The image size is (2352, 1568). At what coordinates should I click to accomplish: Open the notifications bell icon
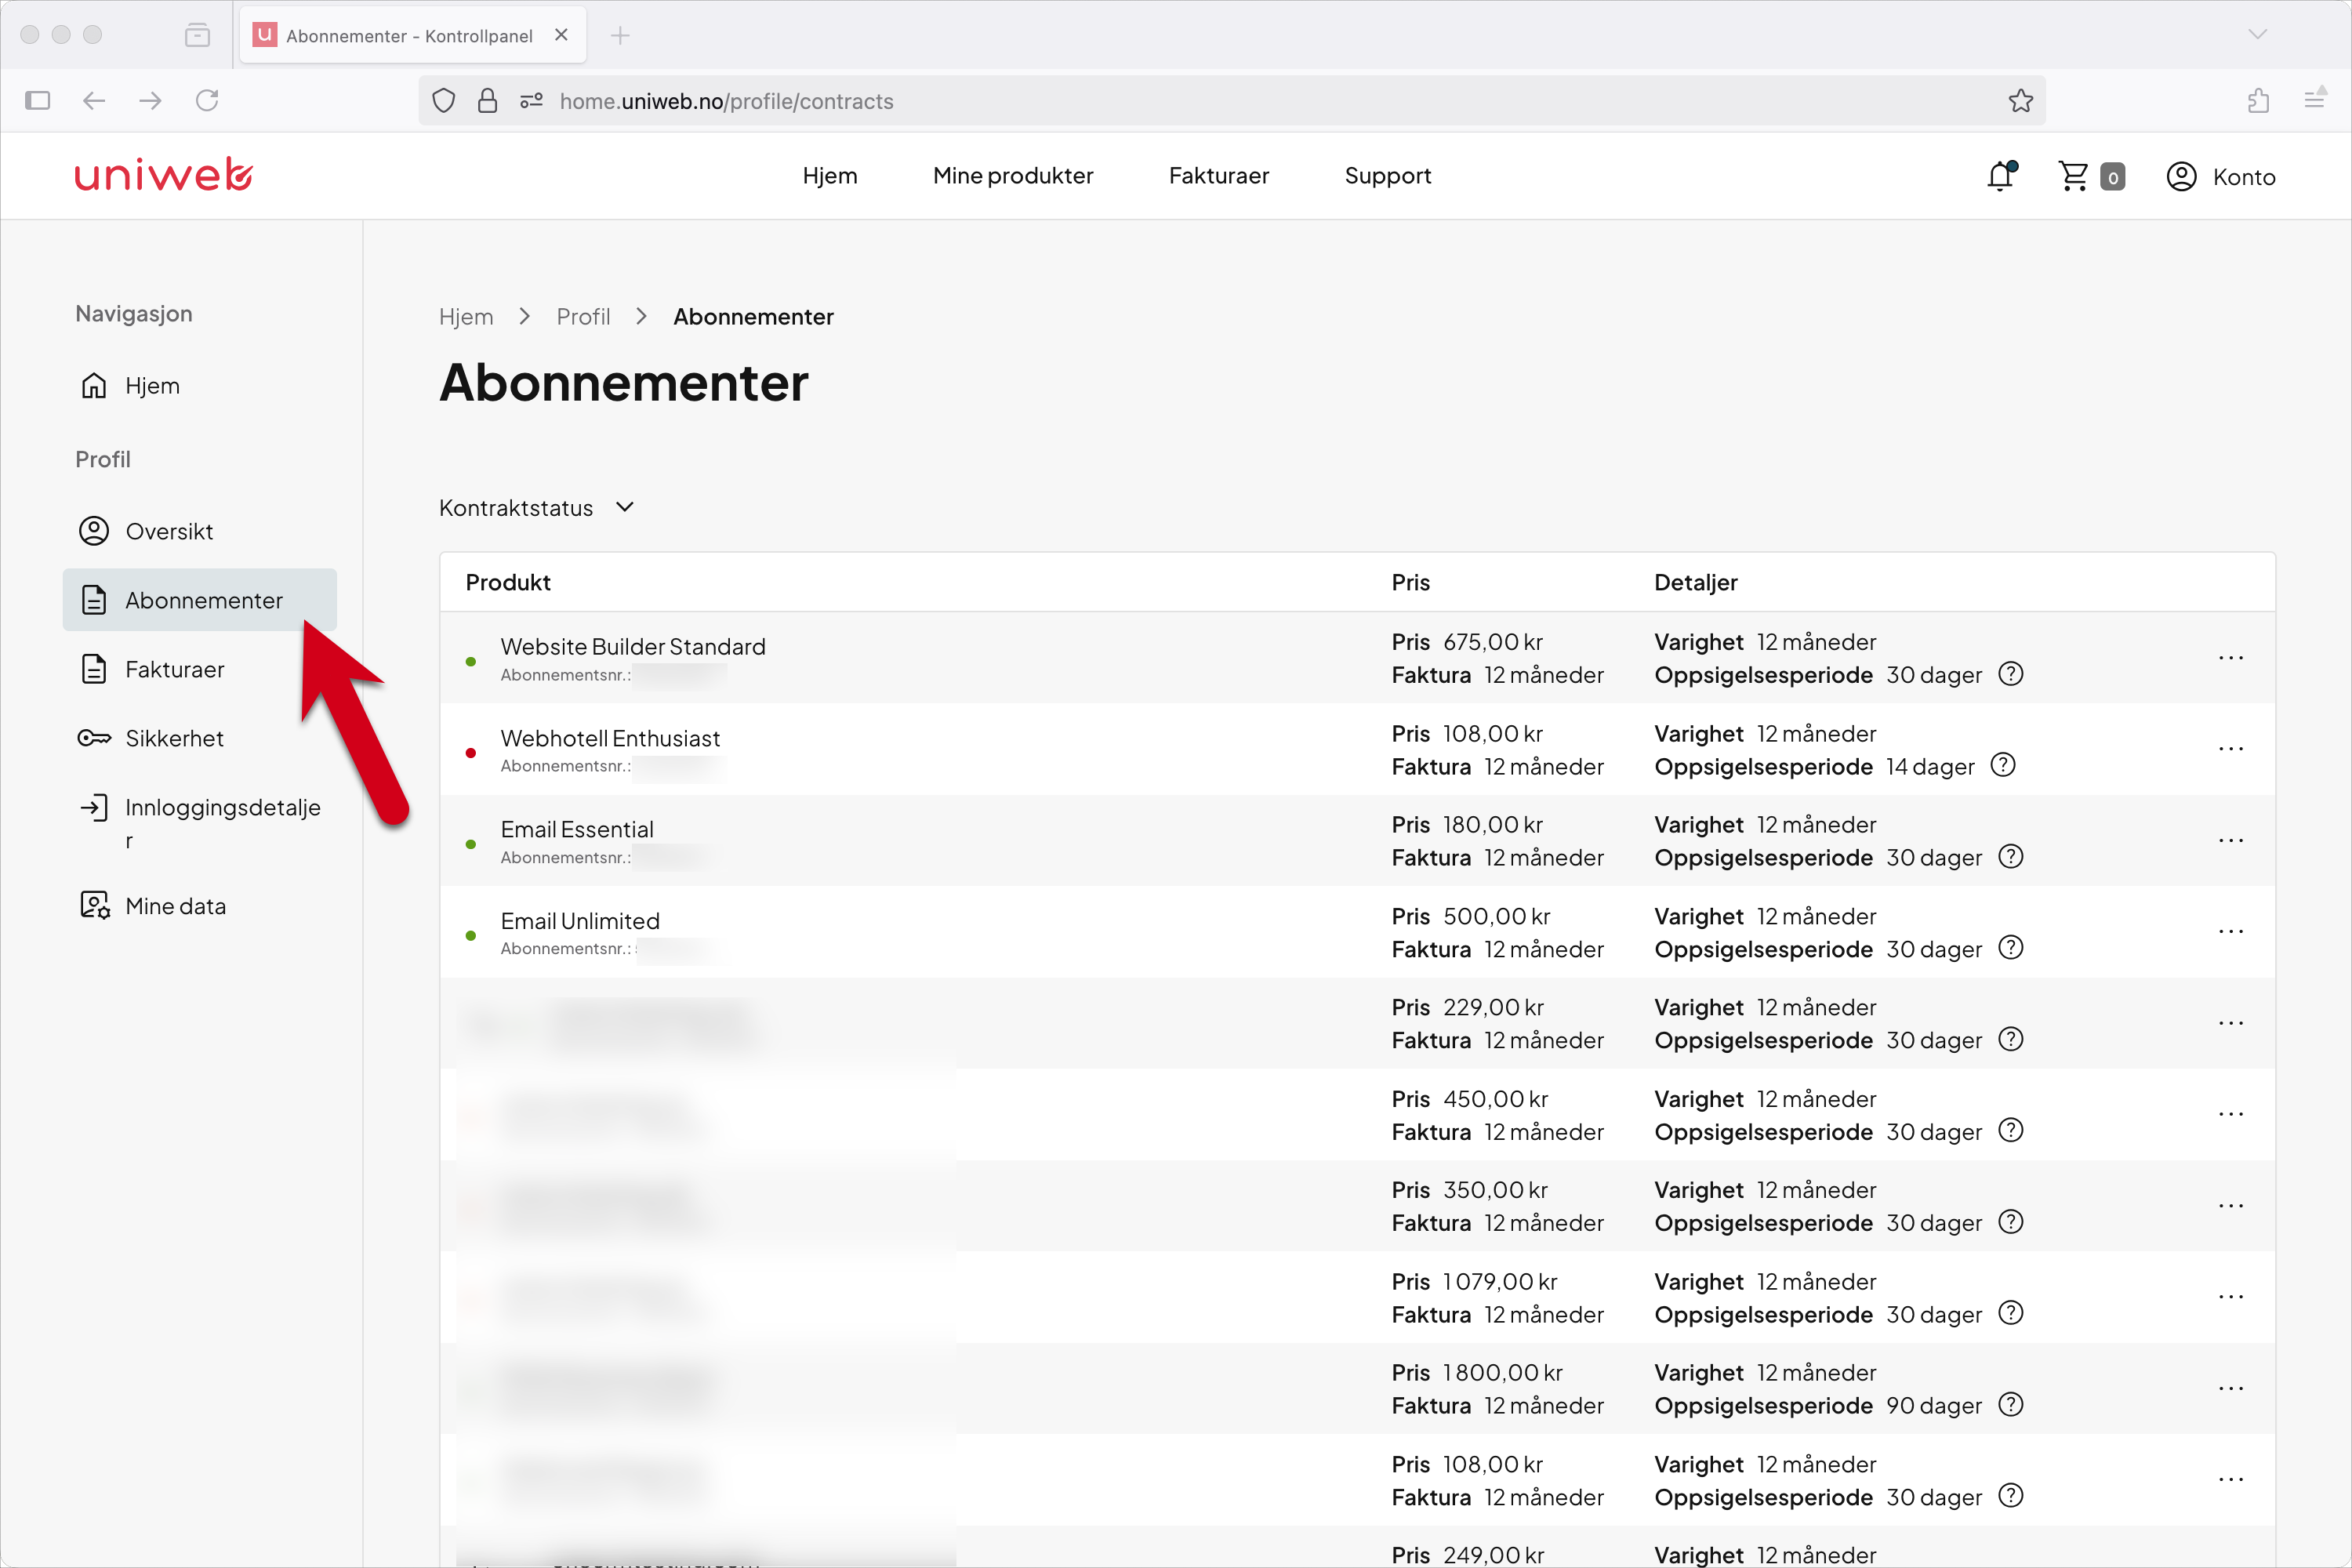(x=2001, y=176)
